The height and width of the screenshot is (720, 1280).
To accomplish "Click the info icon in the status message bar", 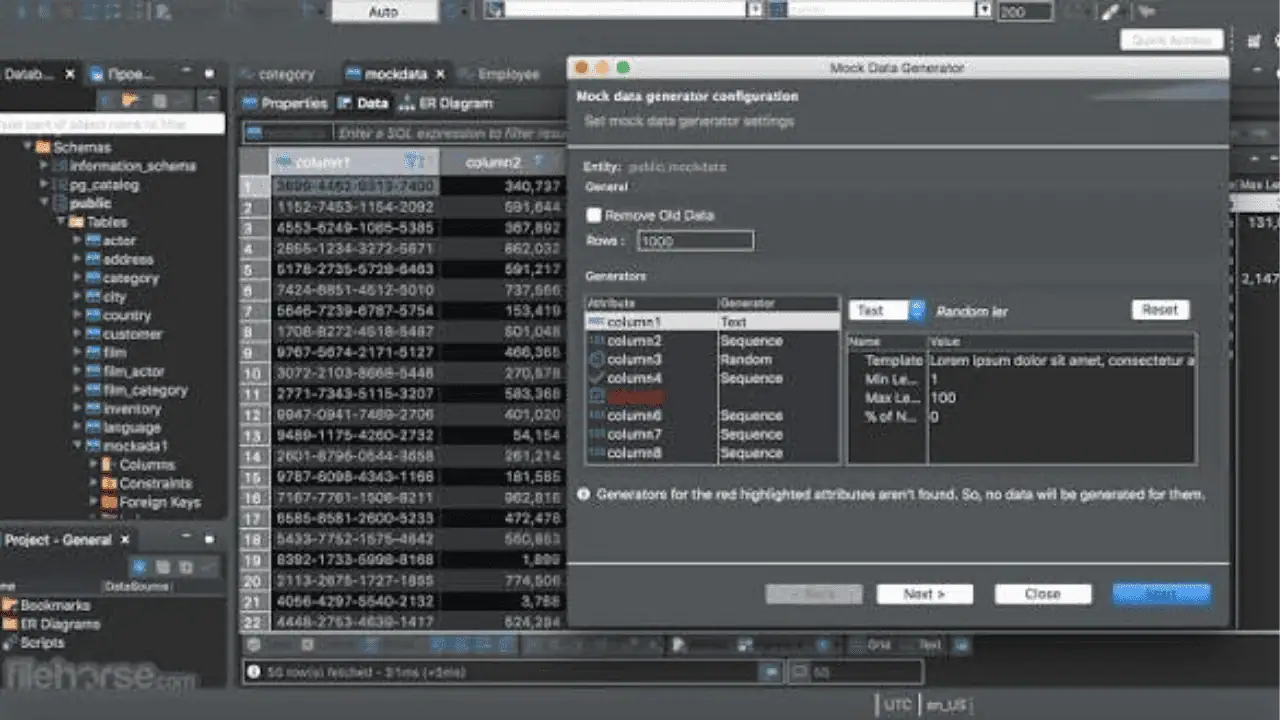I will pyautogui.click(x=254, y=672).
